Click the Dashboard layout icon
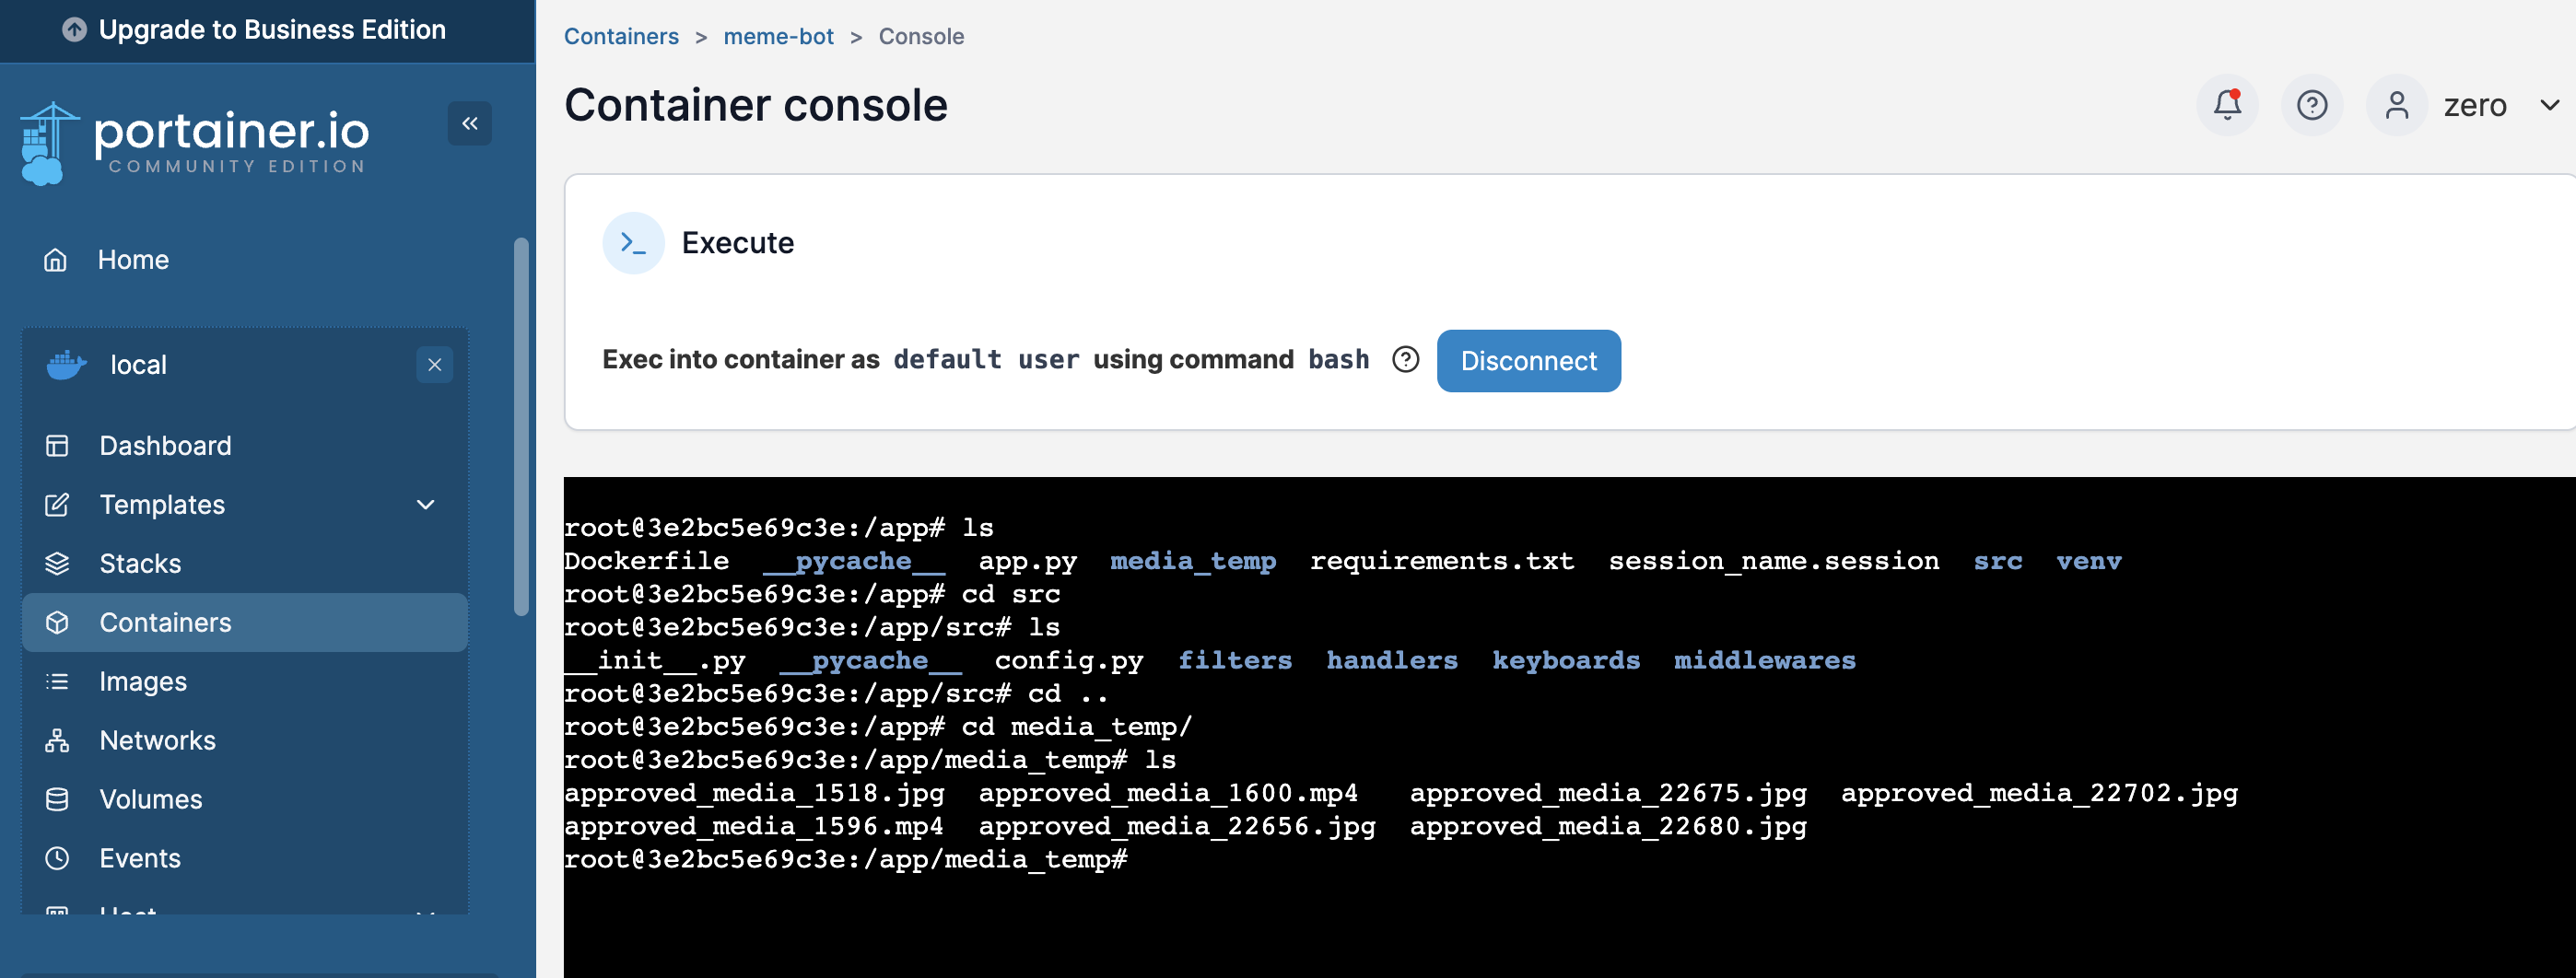Viewport: 2576px width, 978px height. click(x=57, y=446)
